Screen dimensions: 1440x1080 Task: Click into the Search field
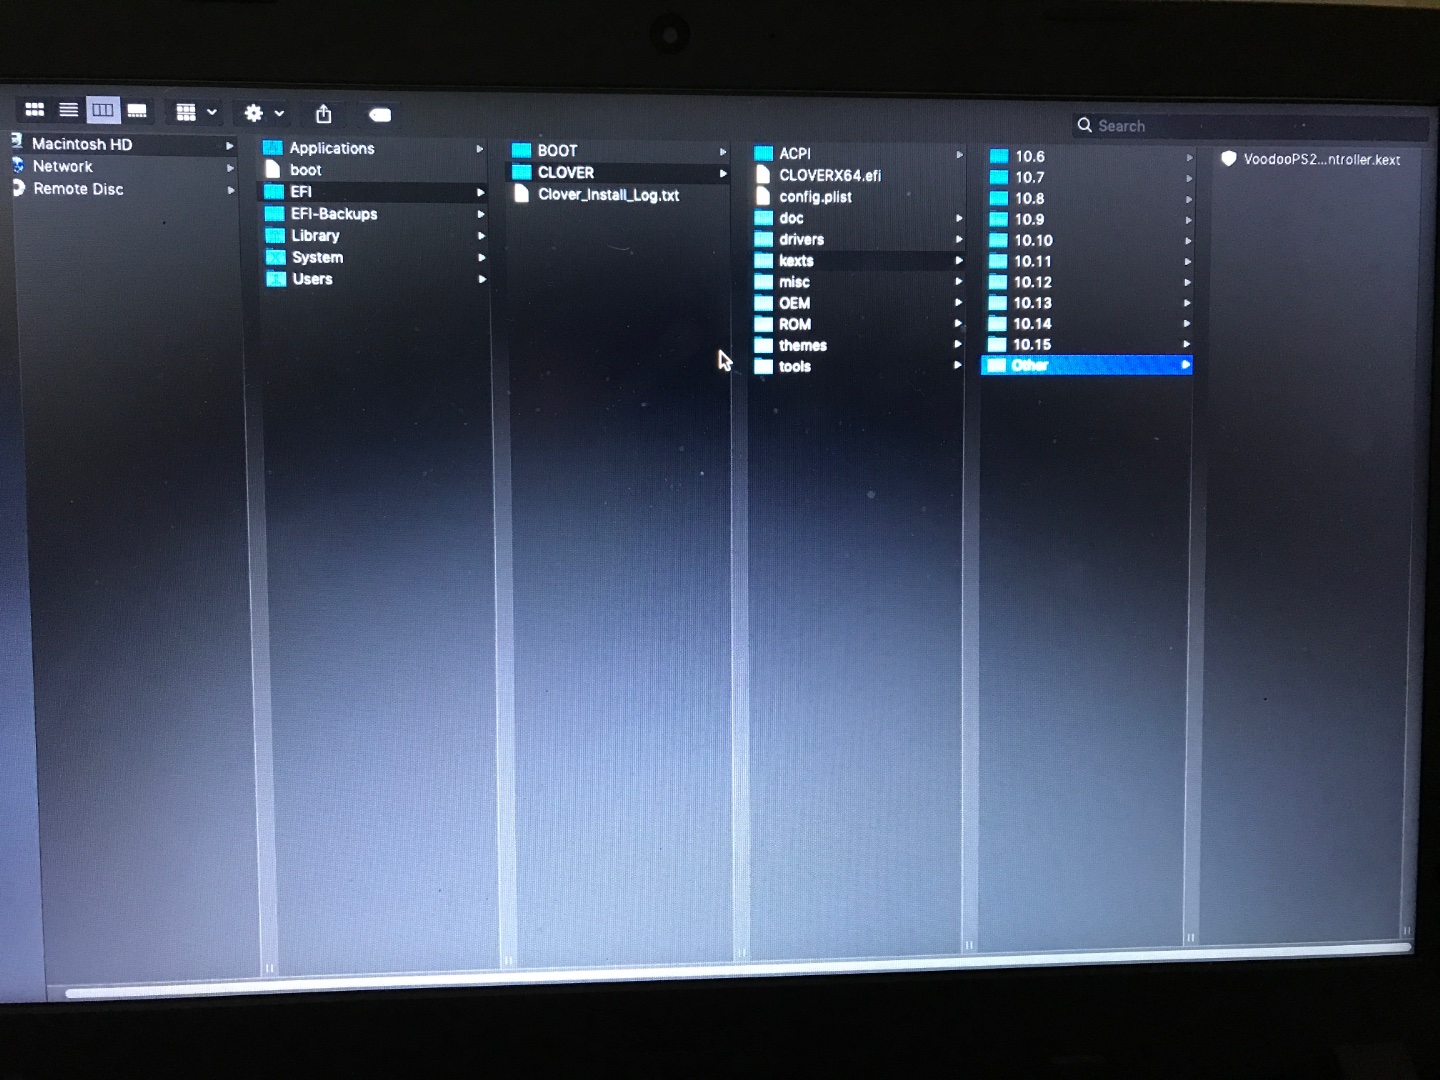(x=1250, y=126)
